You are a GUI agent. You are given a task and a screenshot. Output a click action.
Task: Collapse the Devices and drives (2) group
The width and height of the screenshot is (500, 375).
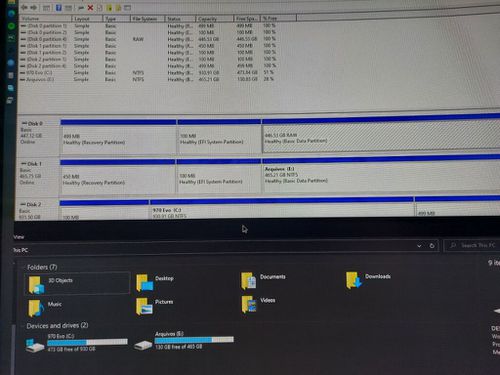pos(57,326)
